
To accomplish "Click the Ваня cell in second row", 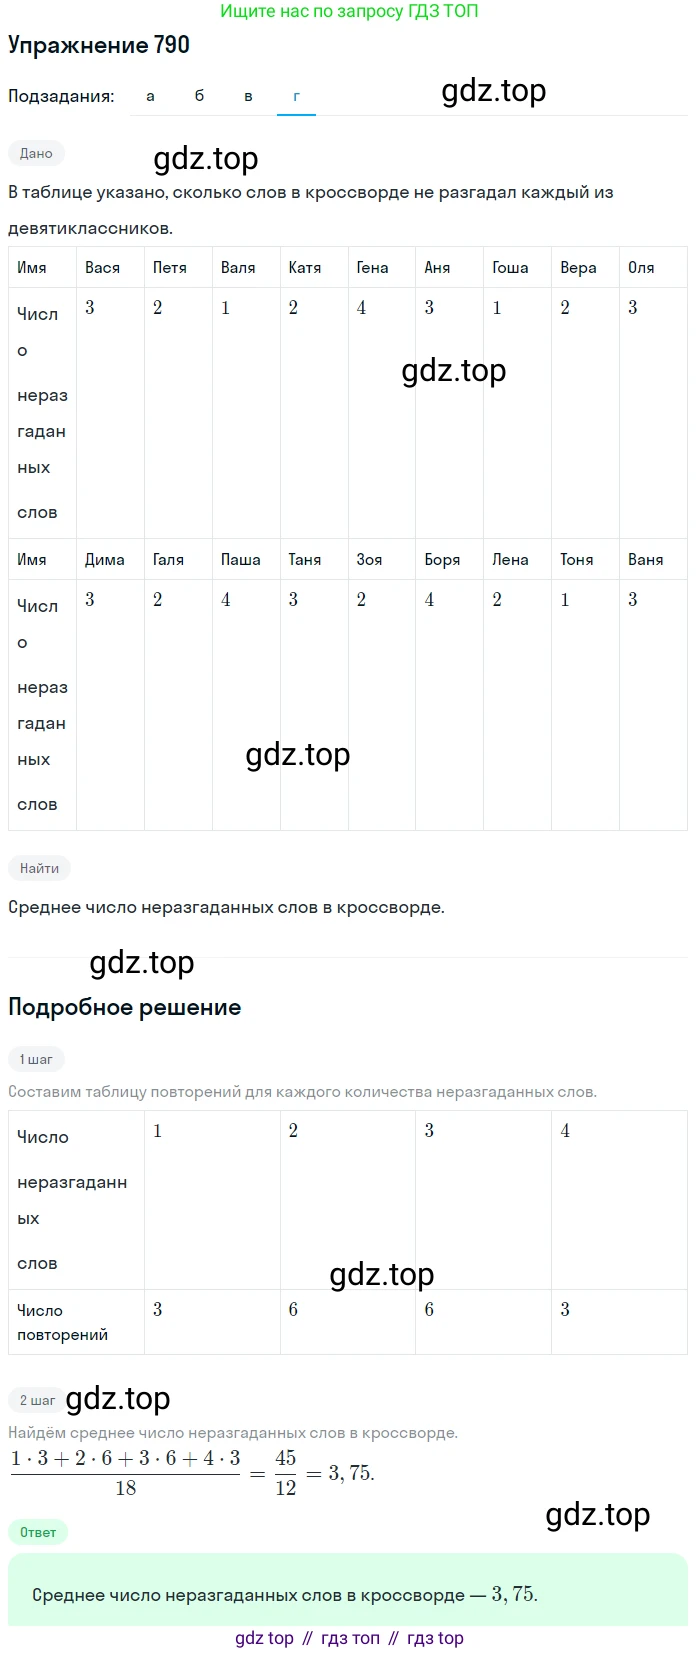I will click(645, 560).
